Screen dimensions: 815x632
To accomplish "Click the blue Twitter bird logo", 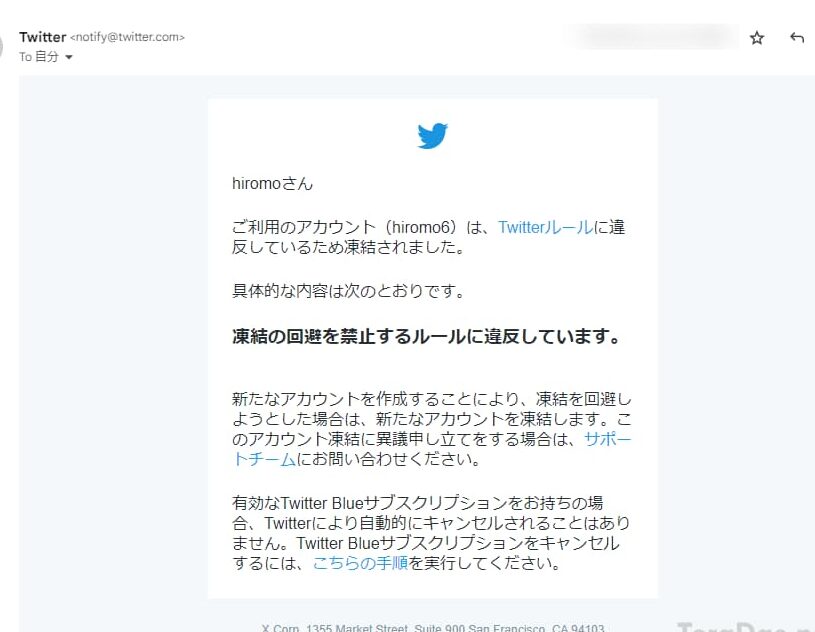I will 432,136.
